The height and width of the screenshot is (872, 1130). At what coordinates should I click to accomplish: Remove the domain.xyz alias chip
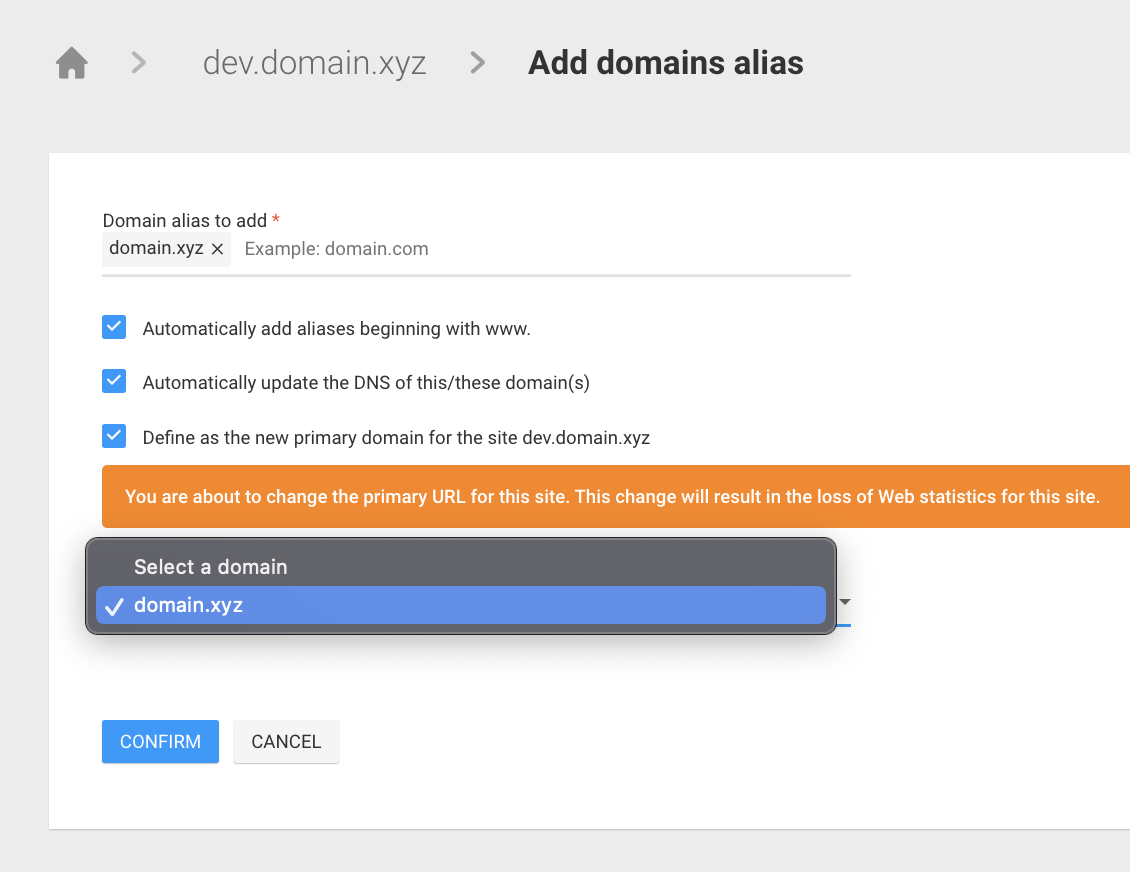tap(217, 249)
